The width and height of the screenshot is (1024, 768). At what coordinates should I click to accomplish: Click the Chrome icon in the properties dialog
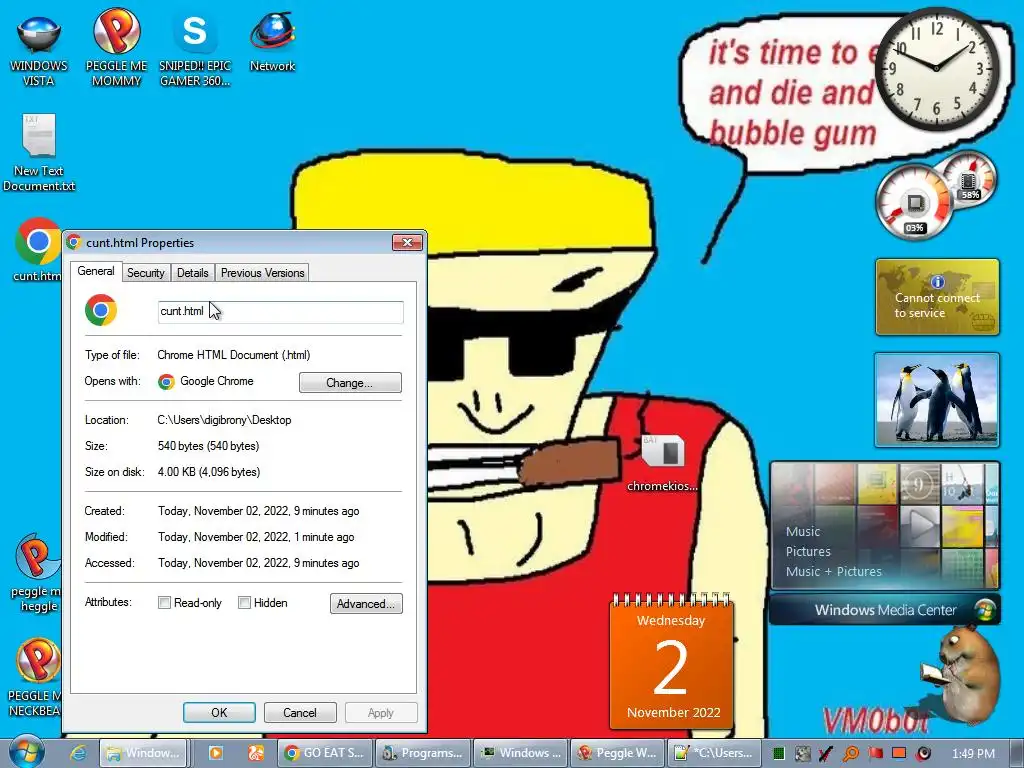(x=101, y=310)
